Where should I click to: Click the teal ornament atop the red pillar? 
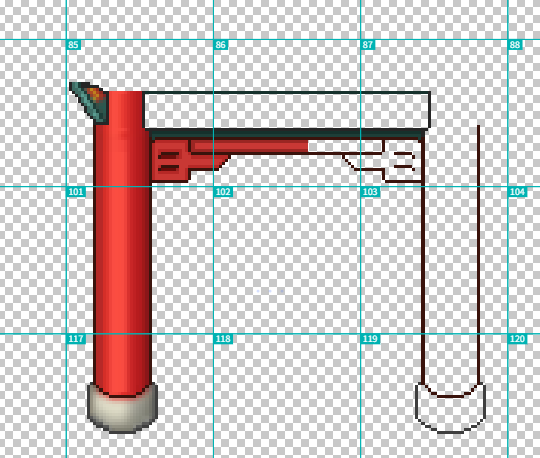pos(90,102)
